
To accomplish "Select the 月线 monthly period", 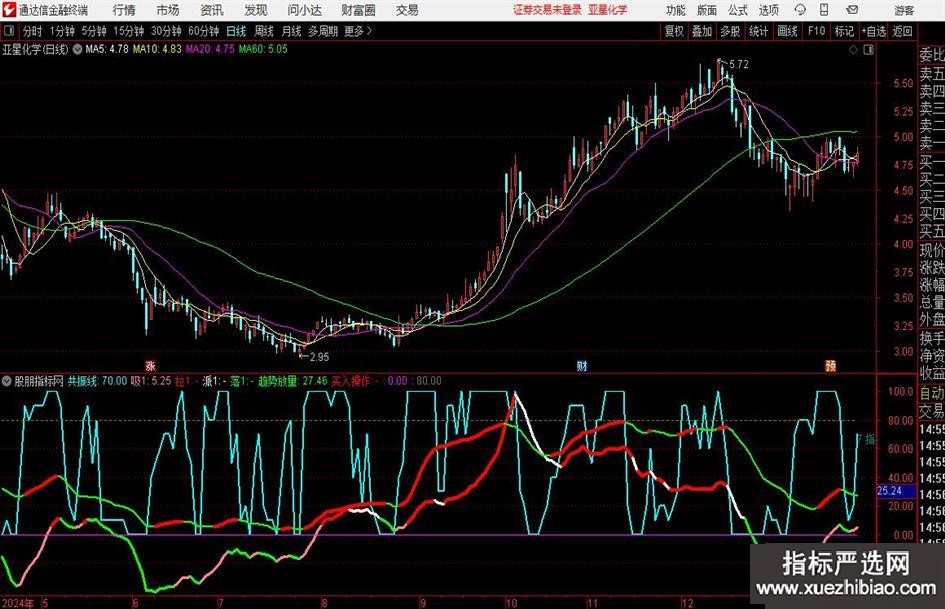I will (291, 31).
